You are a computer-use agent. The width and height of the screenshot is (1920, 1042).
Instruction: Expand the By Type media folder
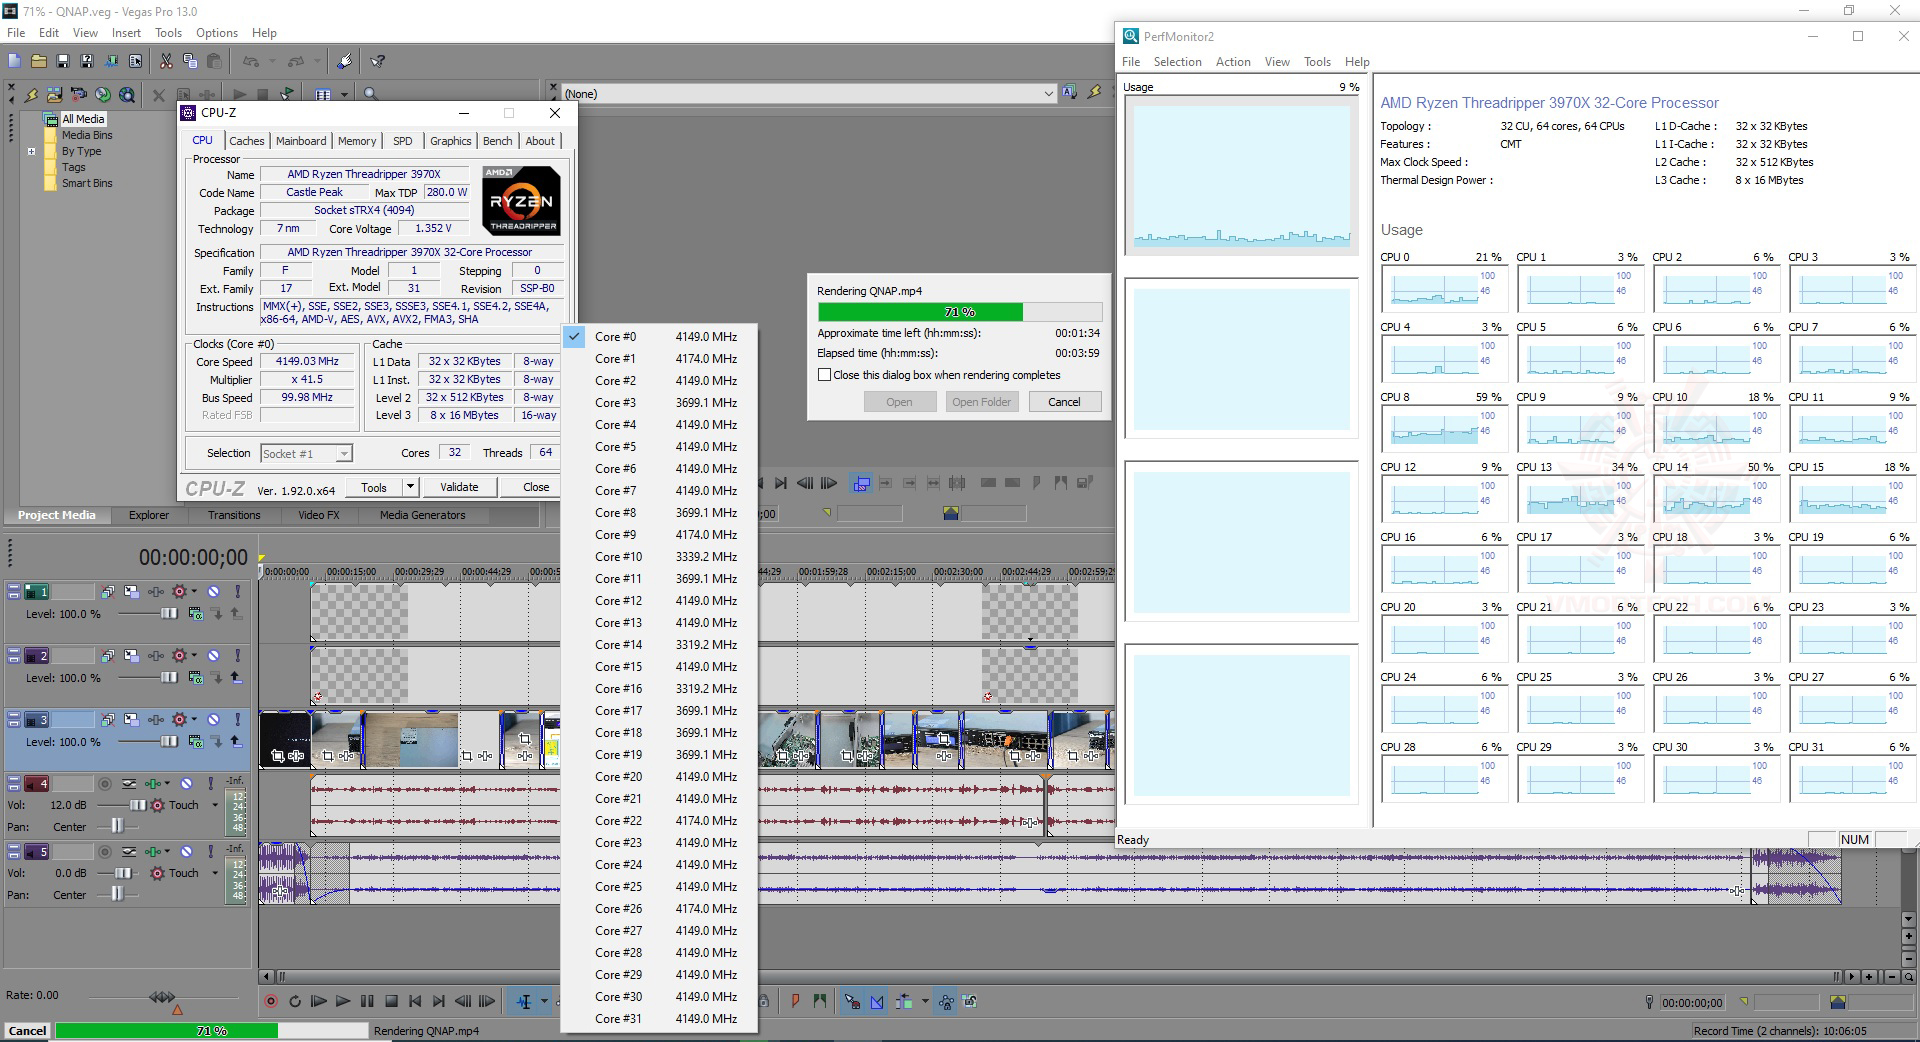tap(31, 152)
